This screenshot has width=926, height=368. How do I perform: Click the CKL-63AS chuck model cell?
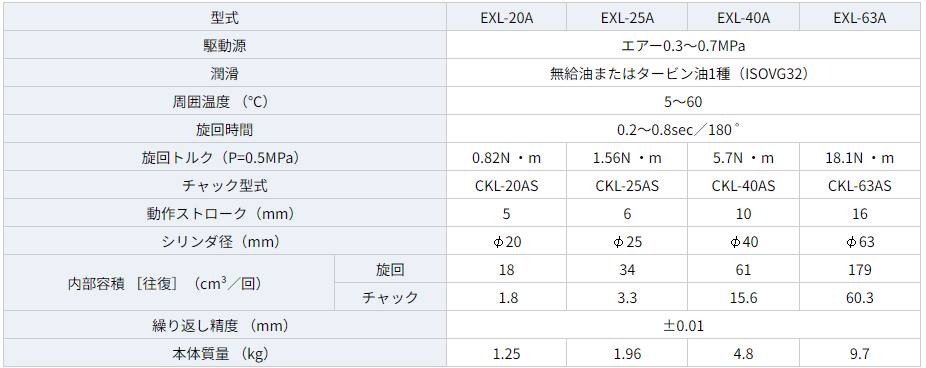point(860,185)
